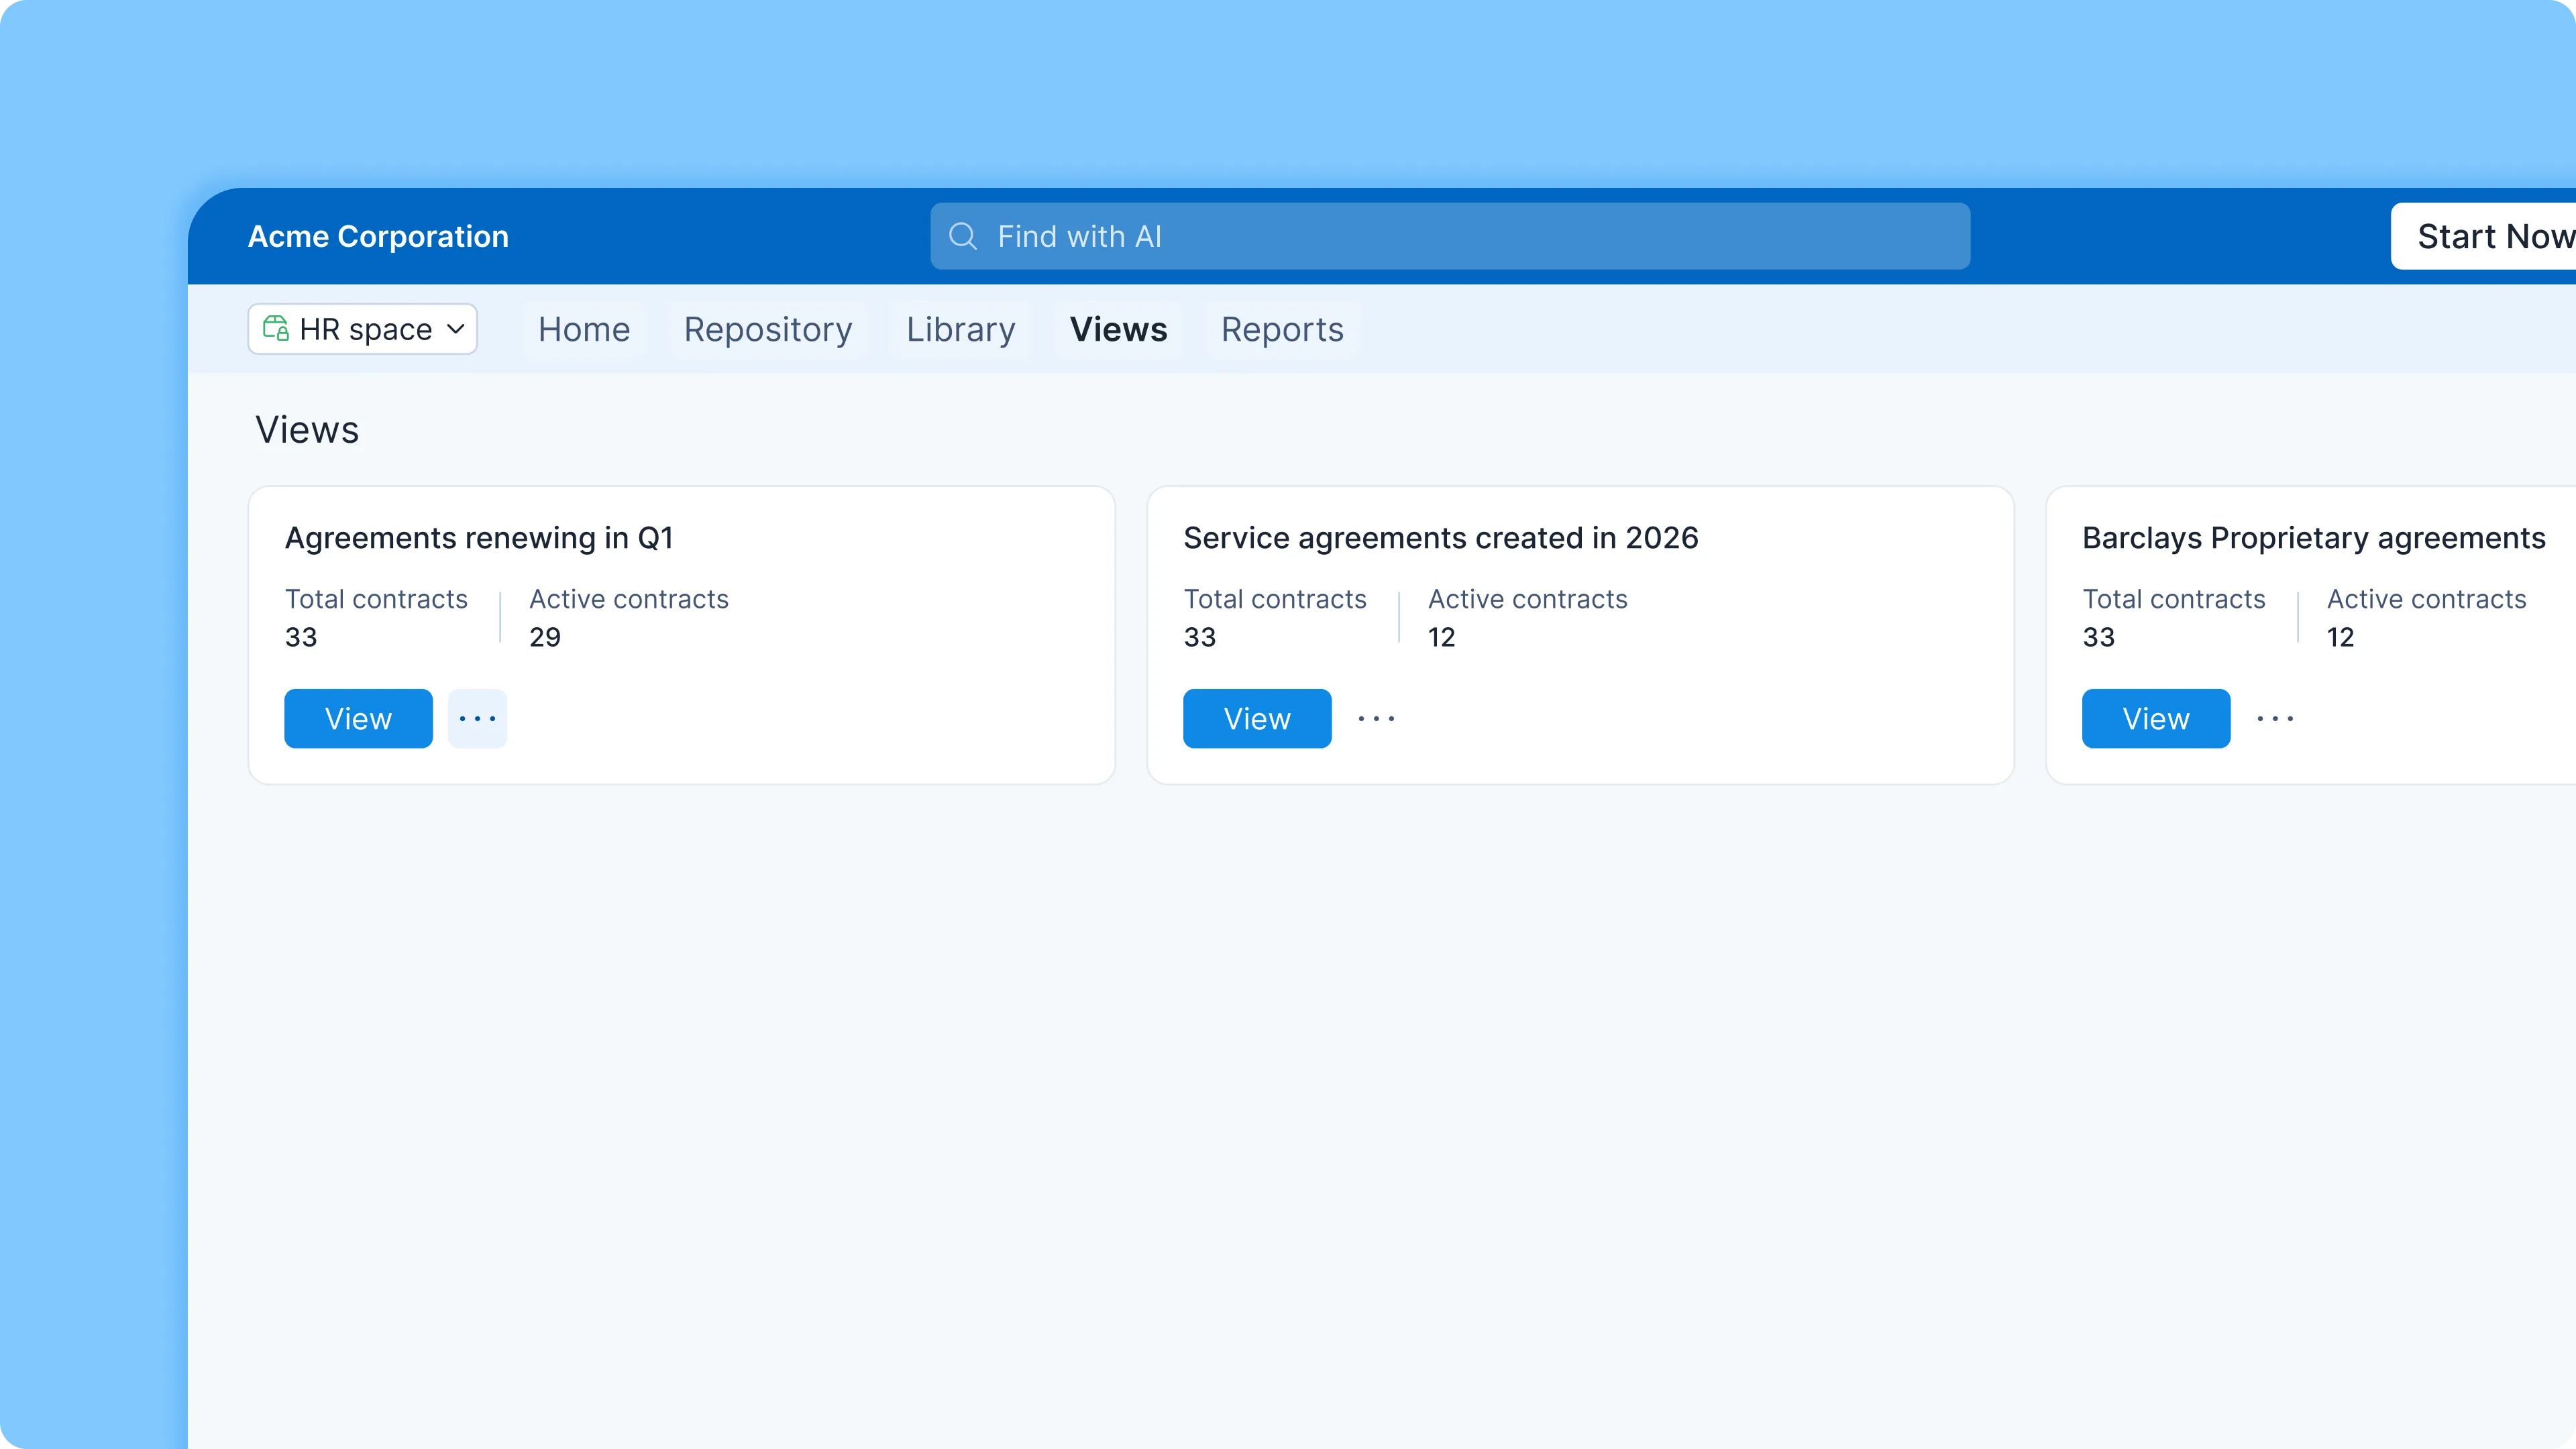Select the Library tab

(960, 329)
